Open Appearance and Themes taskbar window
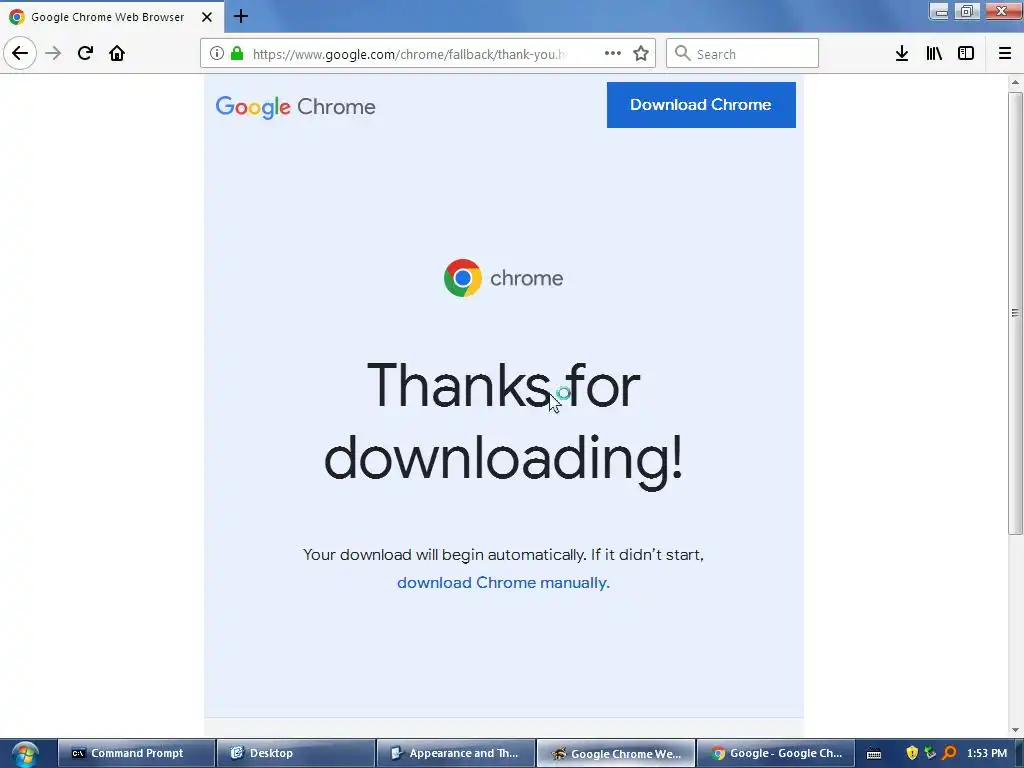Screen dimensions: 1024x768 (x=456, y=753)
